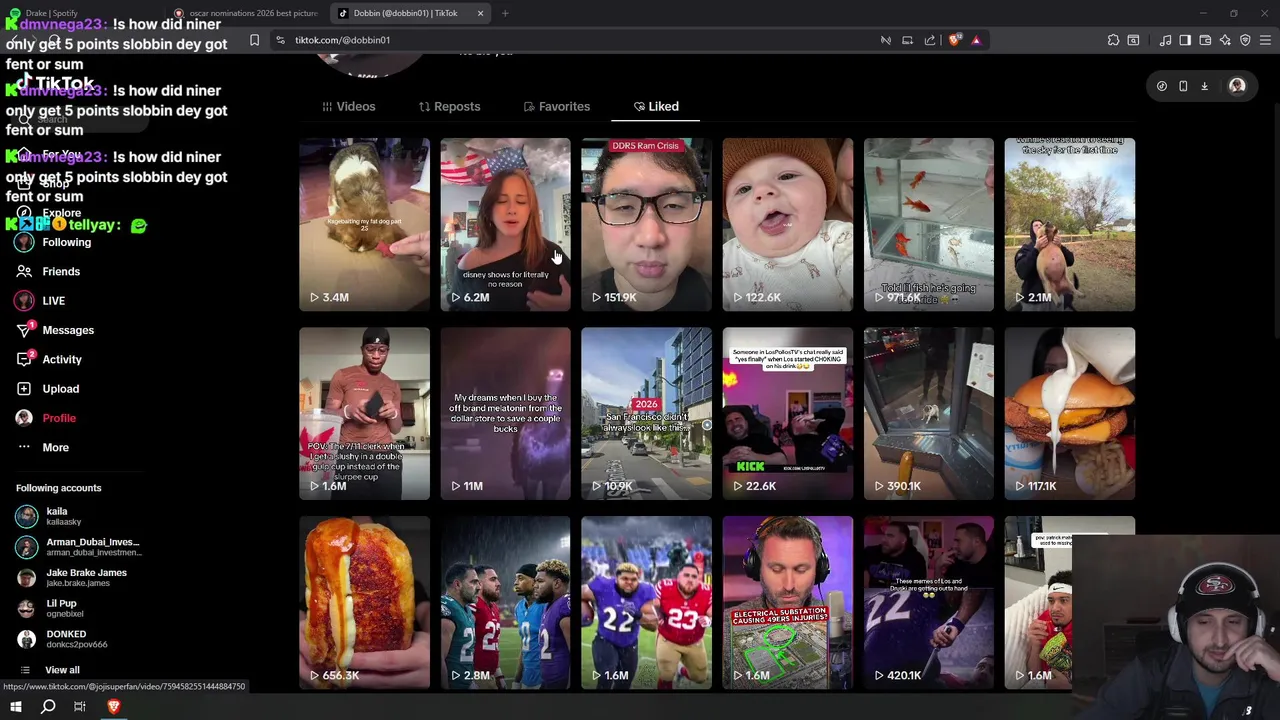1280x720 pixels.
Task: Open the fat dog video with 3.4M views
Action: click(364, 225)
